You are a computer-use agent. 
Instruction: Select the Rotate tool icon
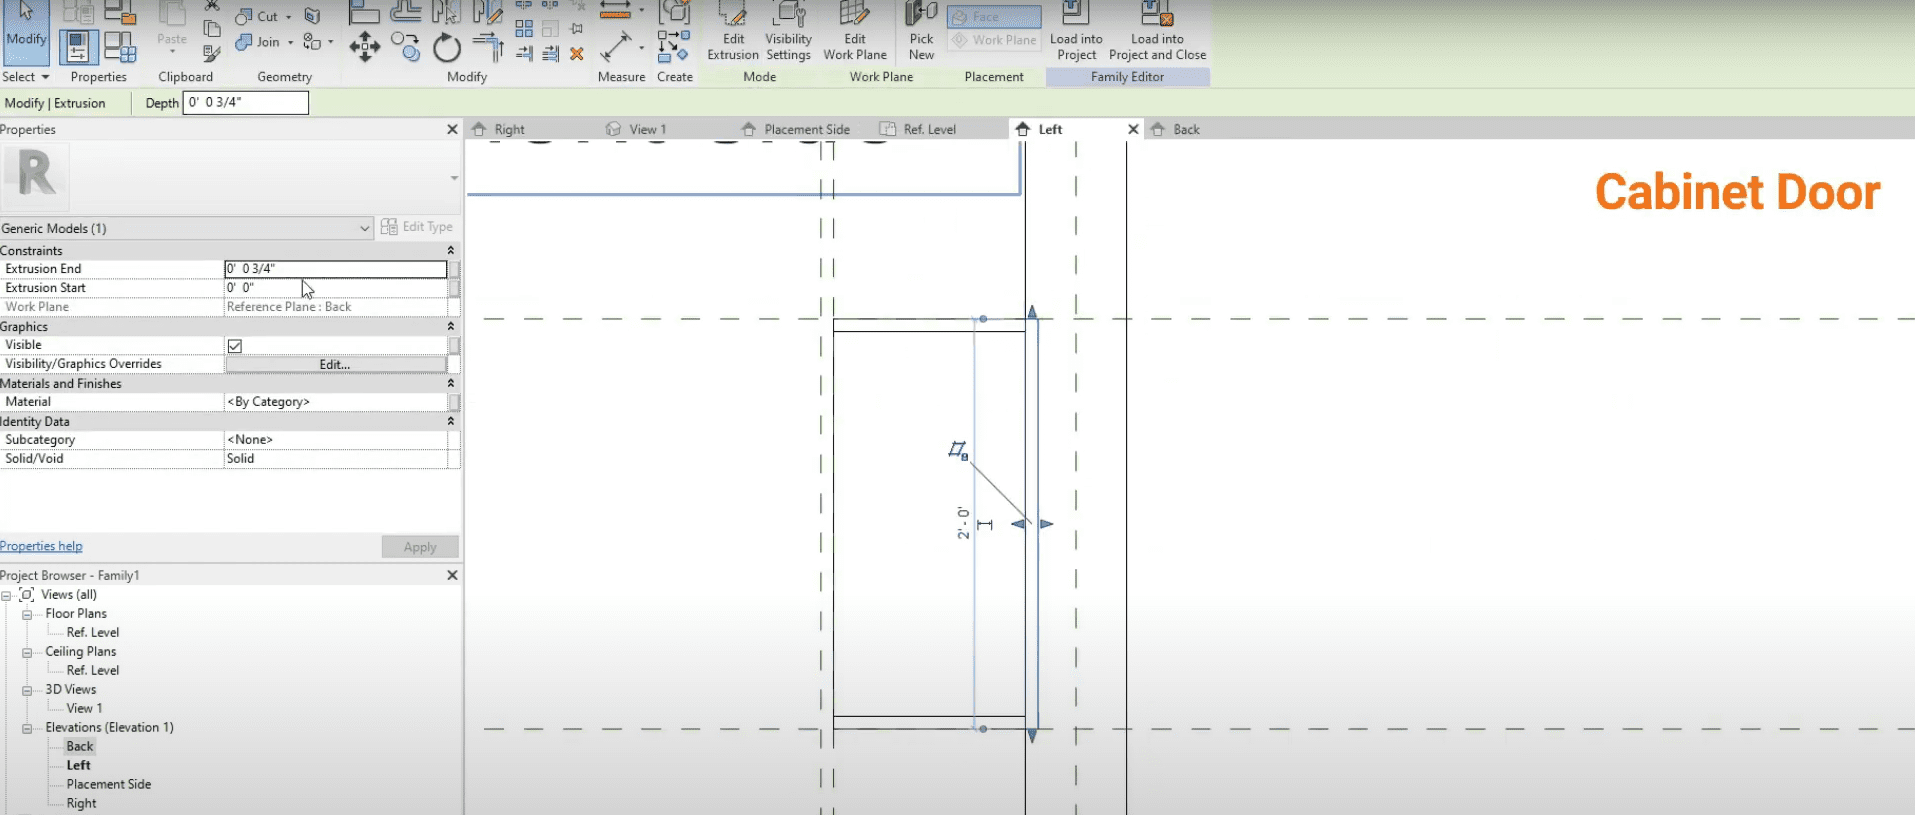click(447, 47)
